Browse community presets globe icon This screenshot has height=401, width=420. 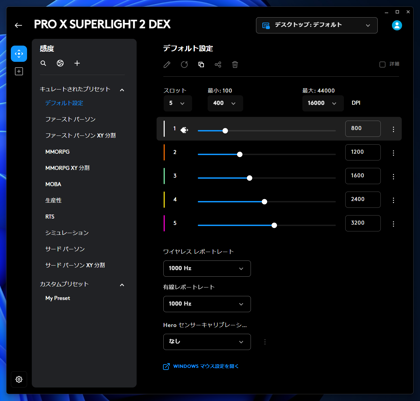click(60, 63)
